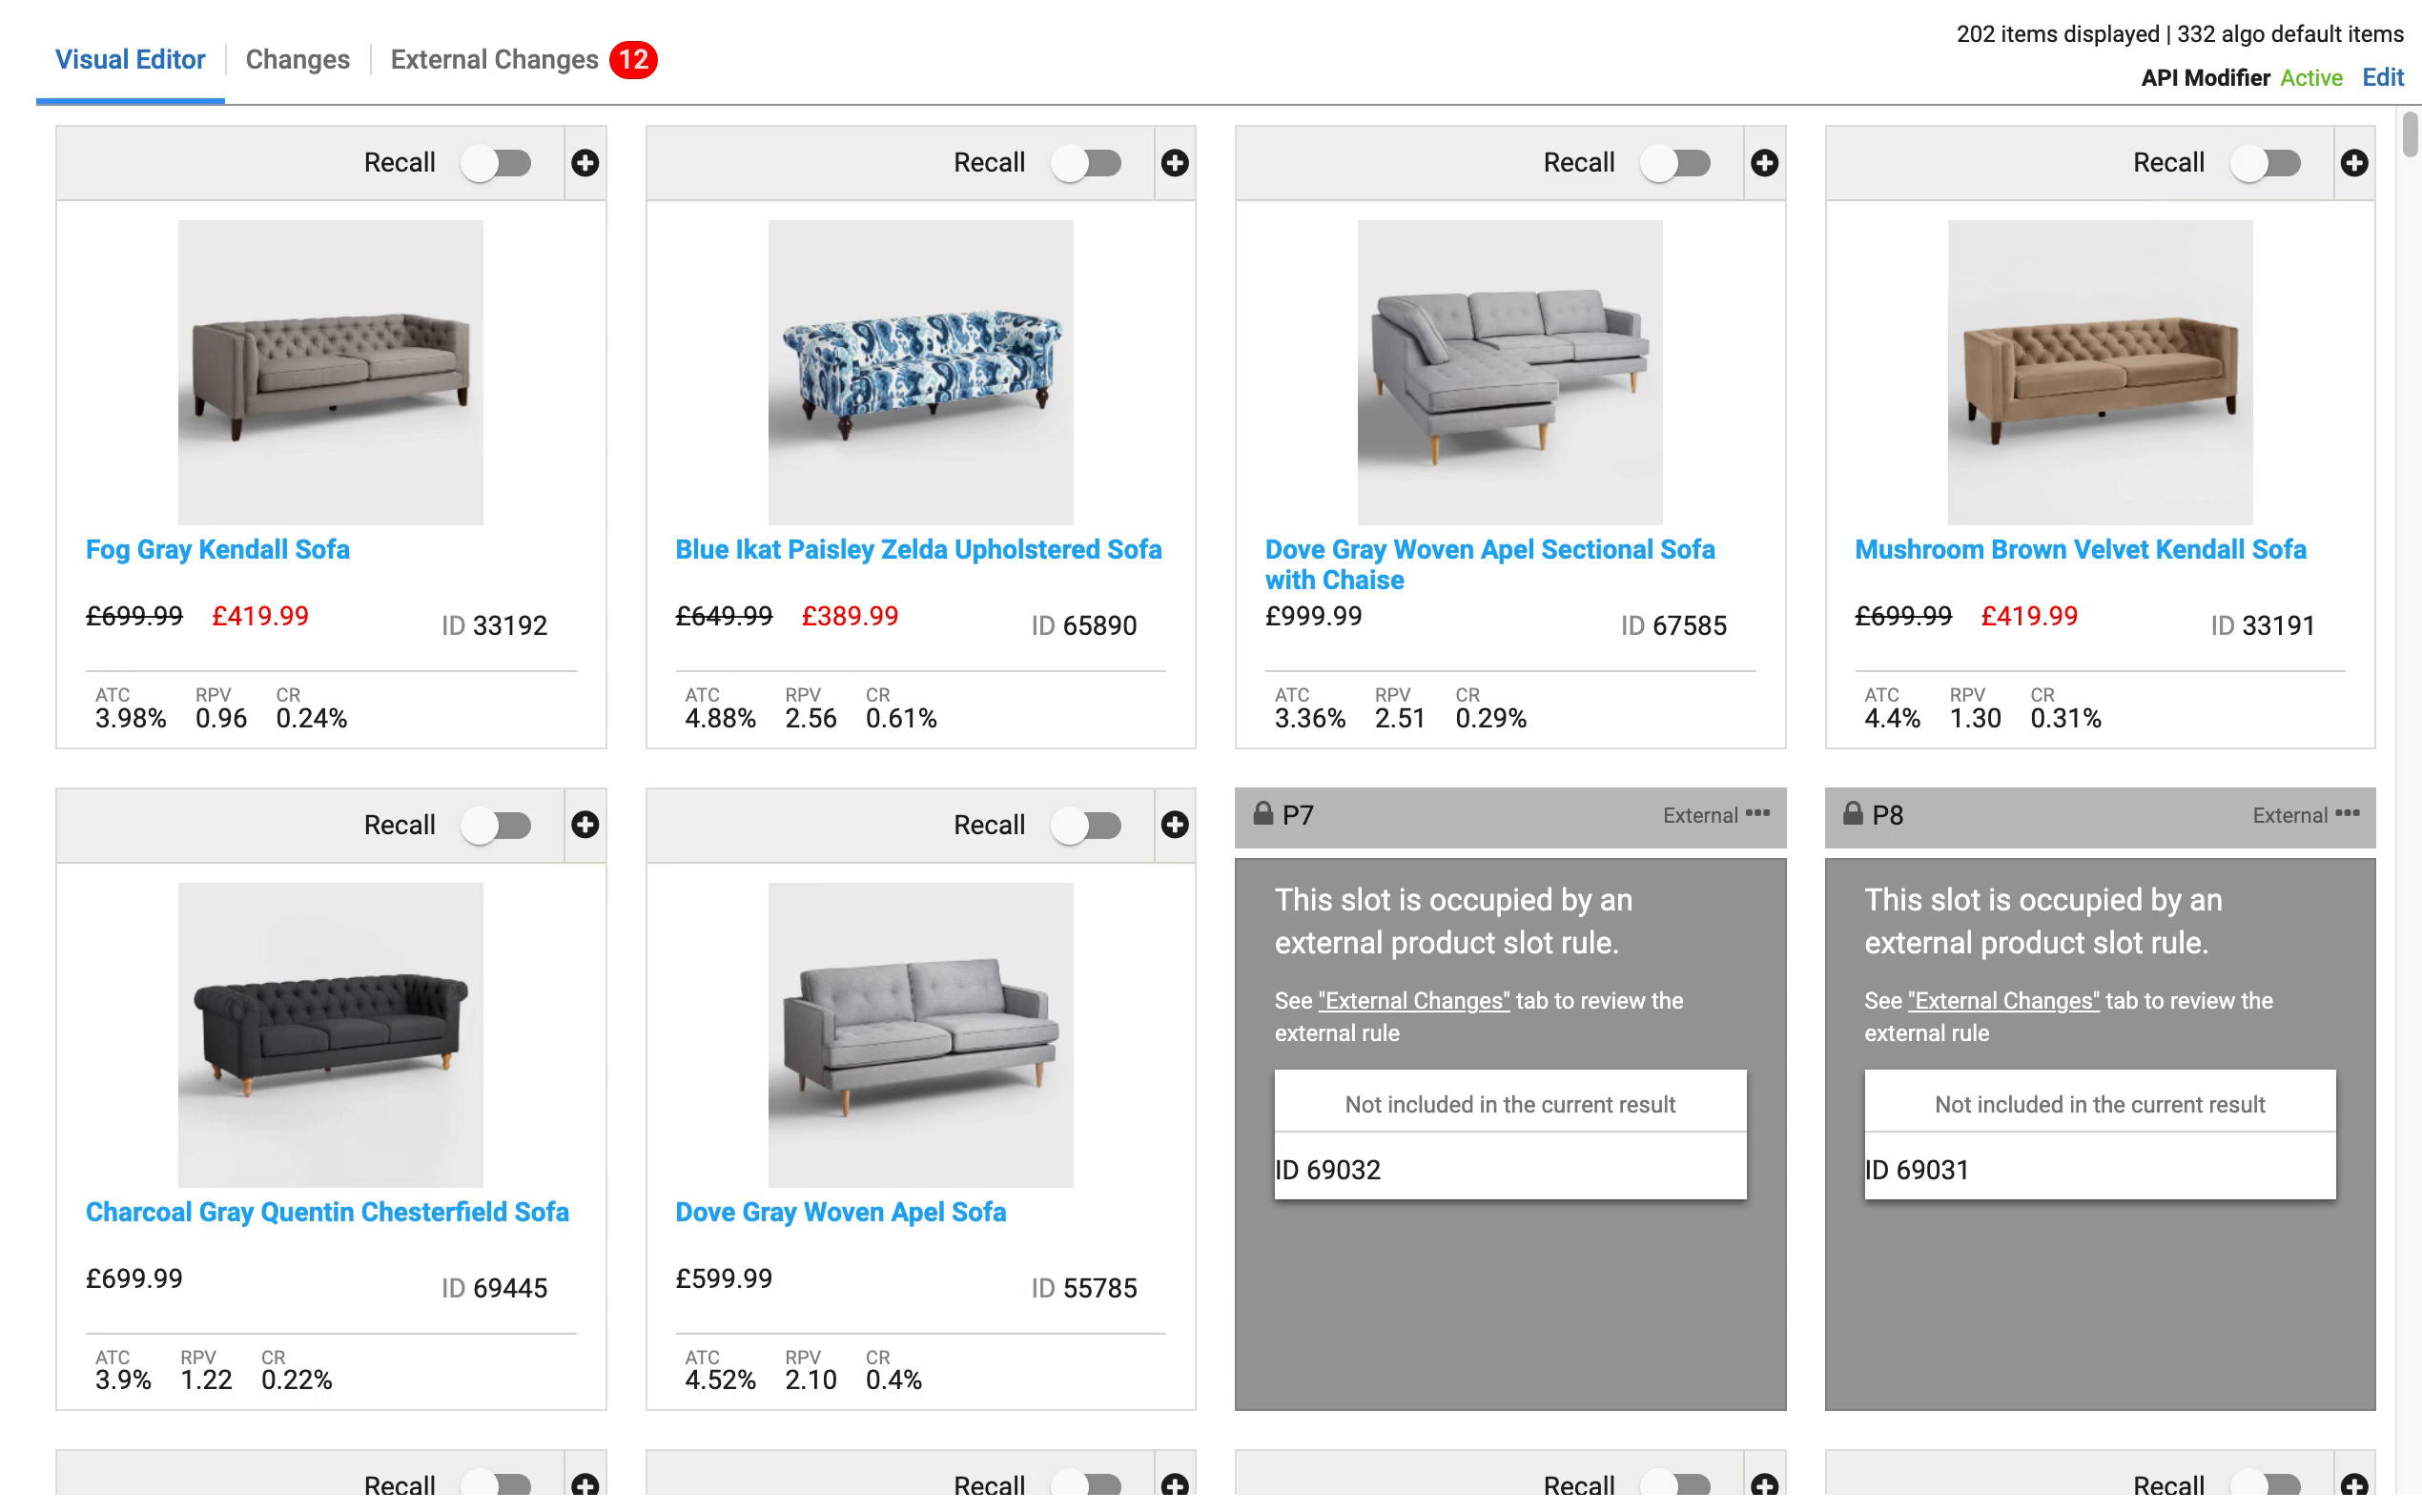2422x1512 pixels.
Task: Click the lock icon on slot P8
Action: tap(1853, 814)
